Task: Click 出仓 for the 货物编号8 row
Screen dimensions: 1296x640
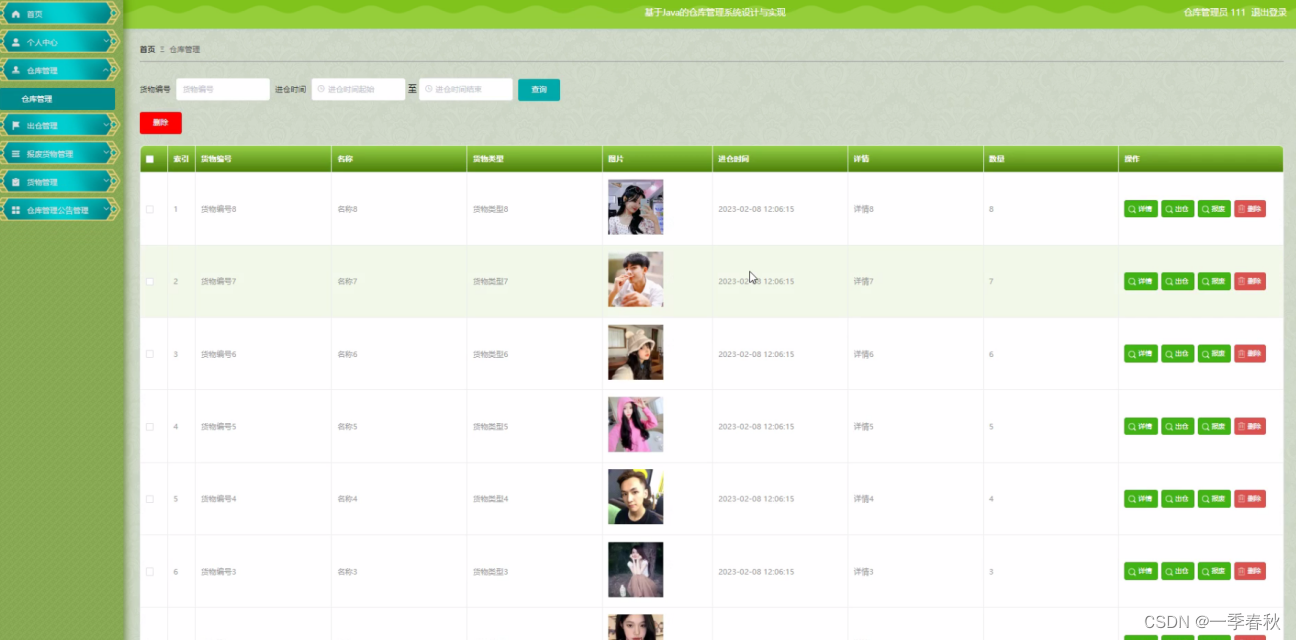Action: [x=1177, y=209]
